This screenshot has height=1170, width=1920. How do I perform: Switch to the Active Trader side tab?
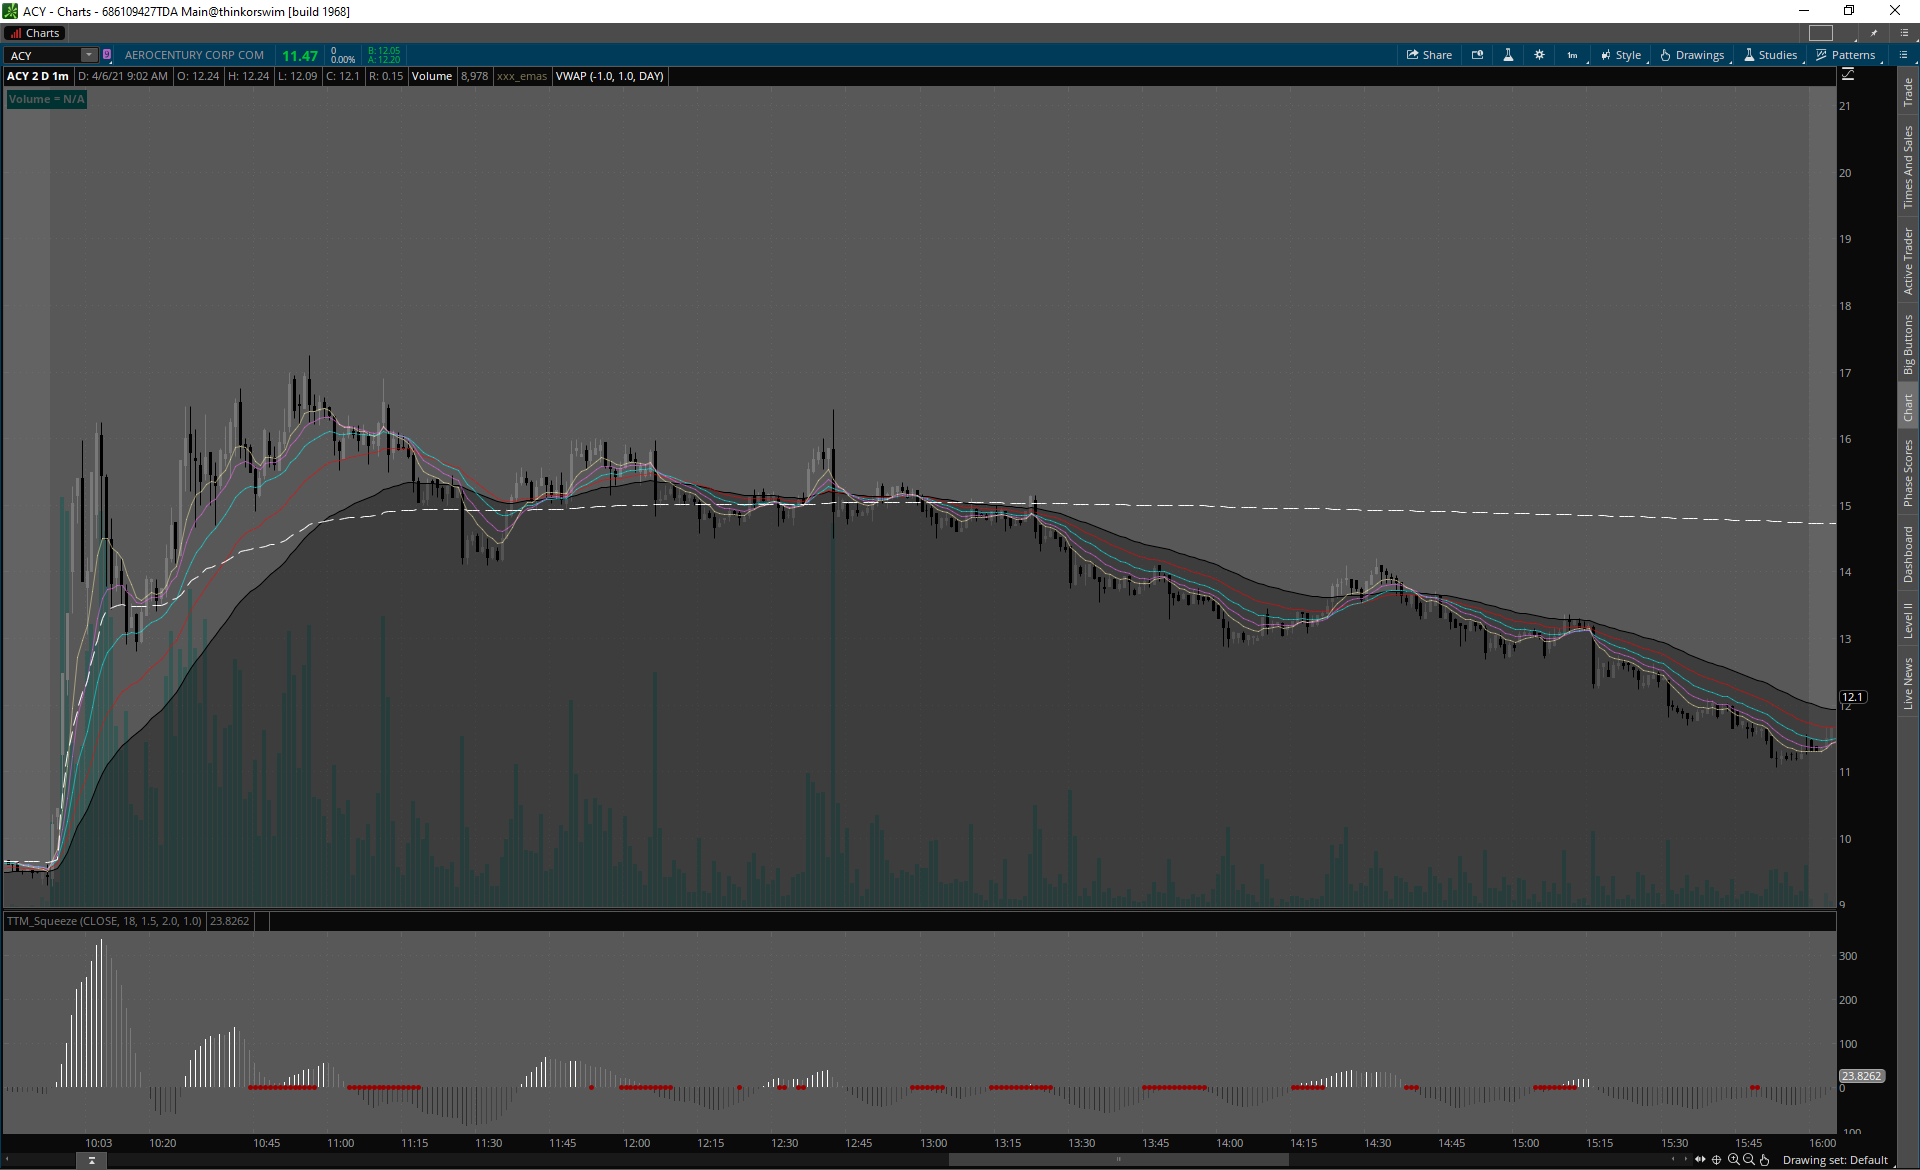[1908, 260]
